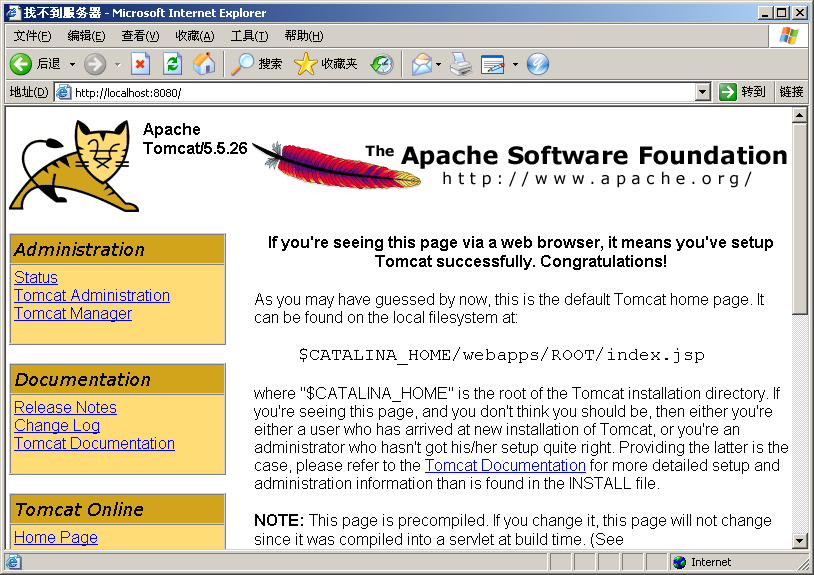814x575 pixels.
Task: Minimize the Internet Explorer window
Action: tap(765, 12)
